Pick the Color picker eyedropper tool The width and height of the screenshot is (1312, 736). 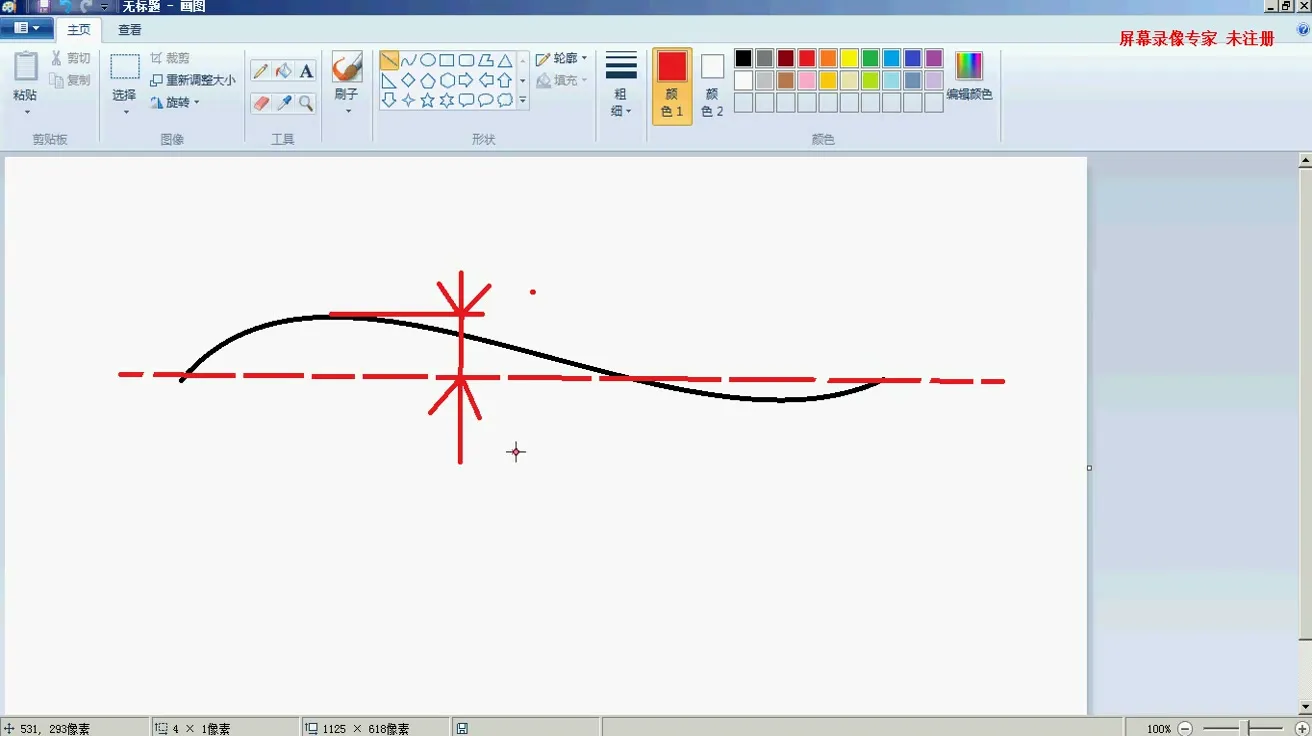click(x=284, y=103)
